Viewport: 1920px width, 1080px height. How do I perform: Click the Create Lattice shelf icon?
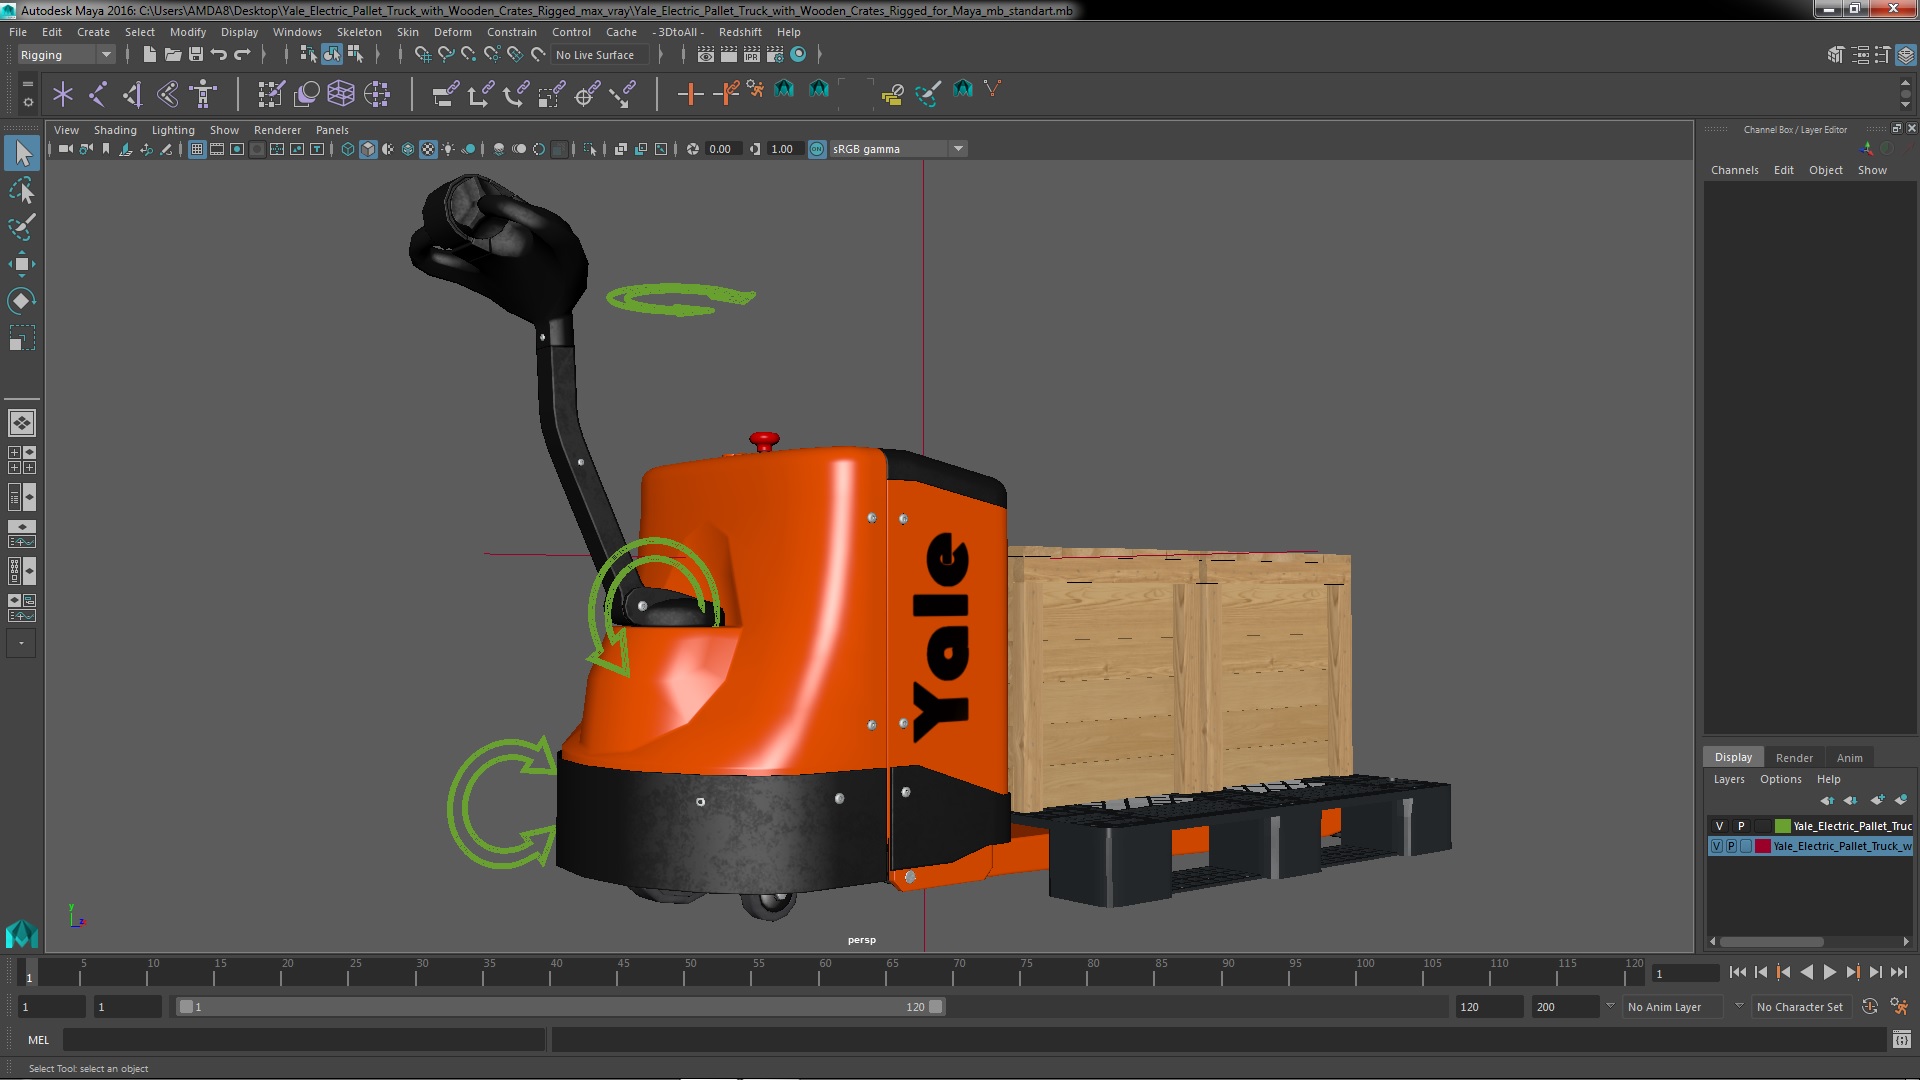pos(341,94)
